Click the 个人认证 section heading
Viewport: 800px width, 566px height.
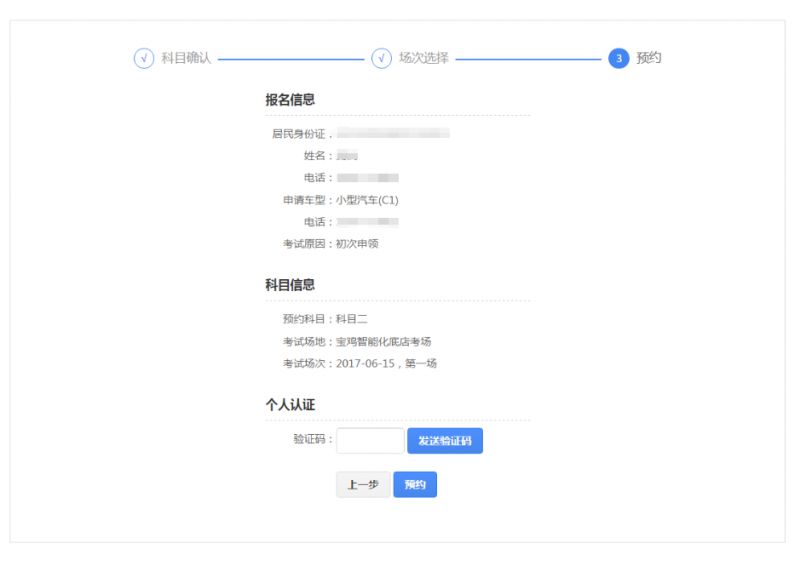click(290, 405)
